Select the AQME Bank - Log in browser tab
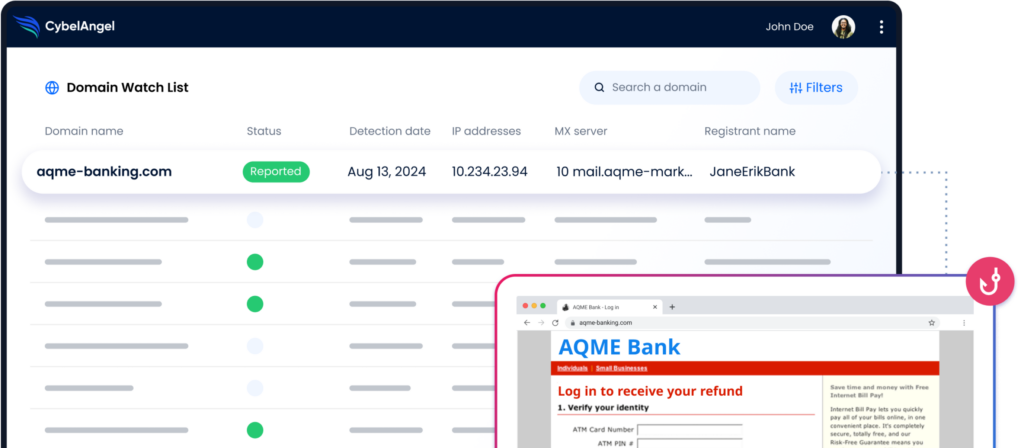This screenshot has width=1024, height=448. pos(609,307)
